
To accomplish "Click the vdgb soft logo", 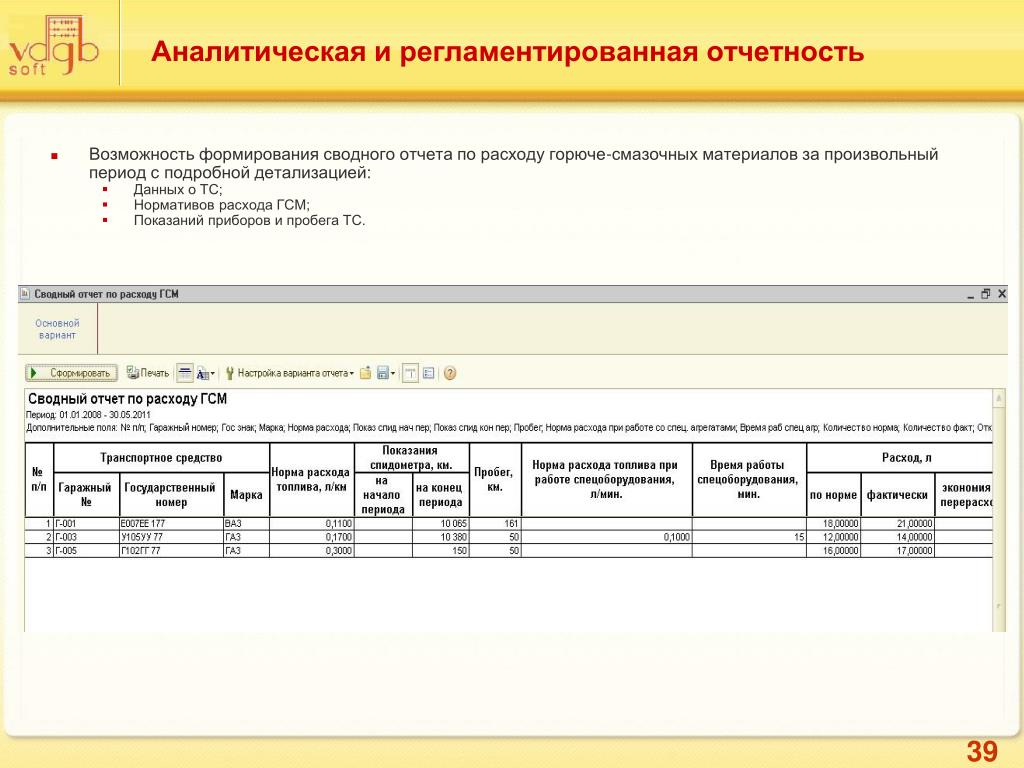I will (x=54, y=47).
